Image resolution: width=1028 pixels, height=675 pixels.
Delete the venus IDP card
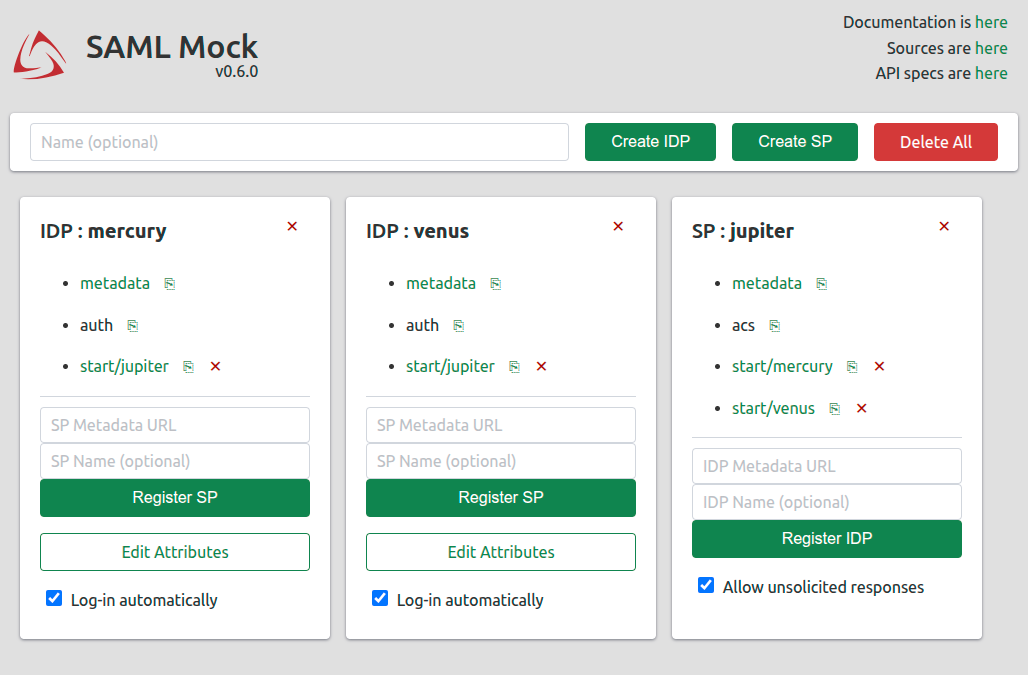(618, 227)
